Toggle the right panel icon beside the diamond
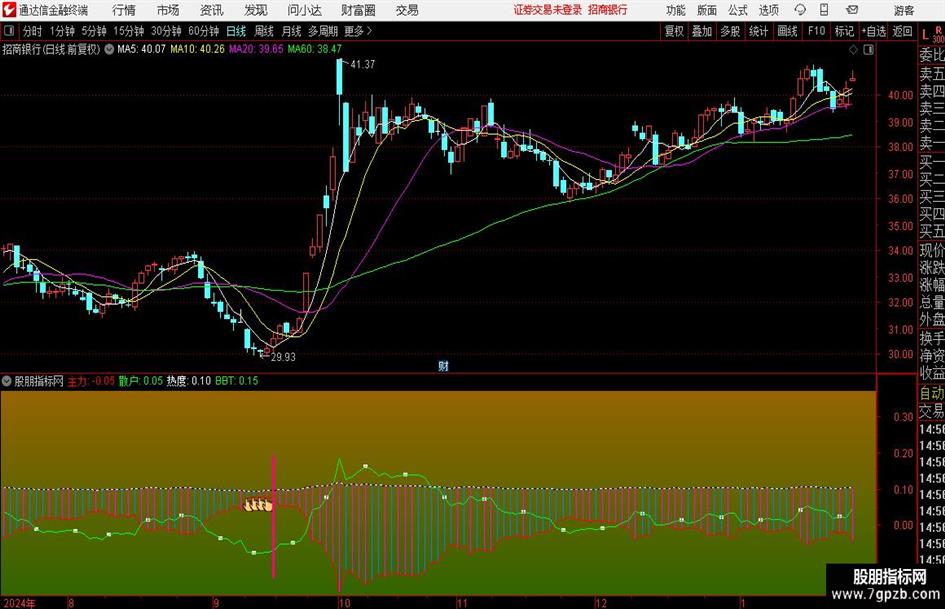This screenshot has height=609, width=945. [x=868, y=50]
